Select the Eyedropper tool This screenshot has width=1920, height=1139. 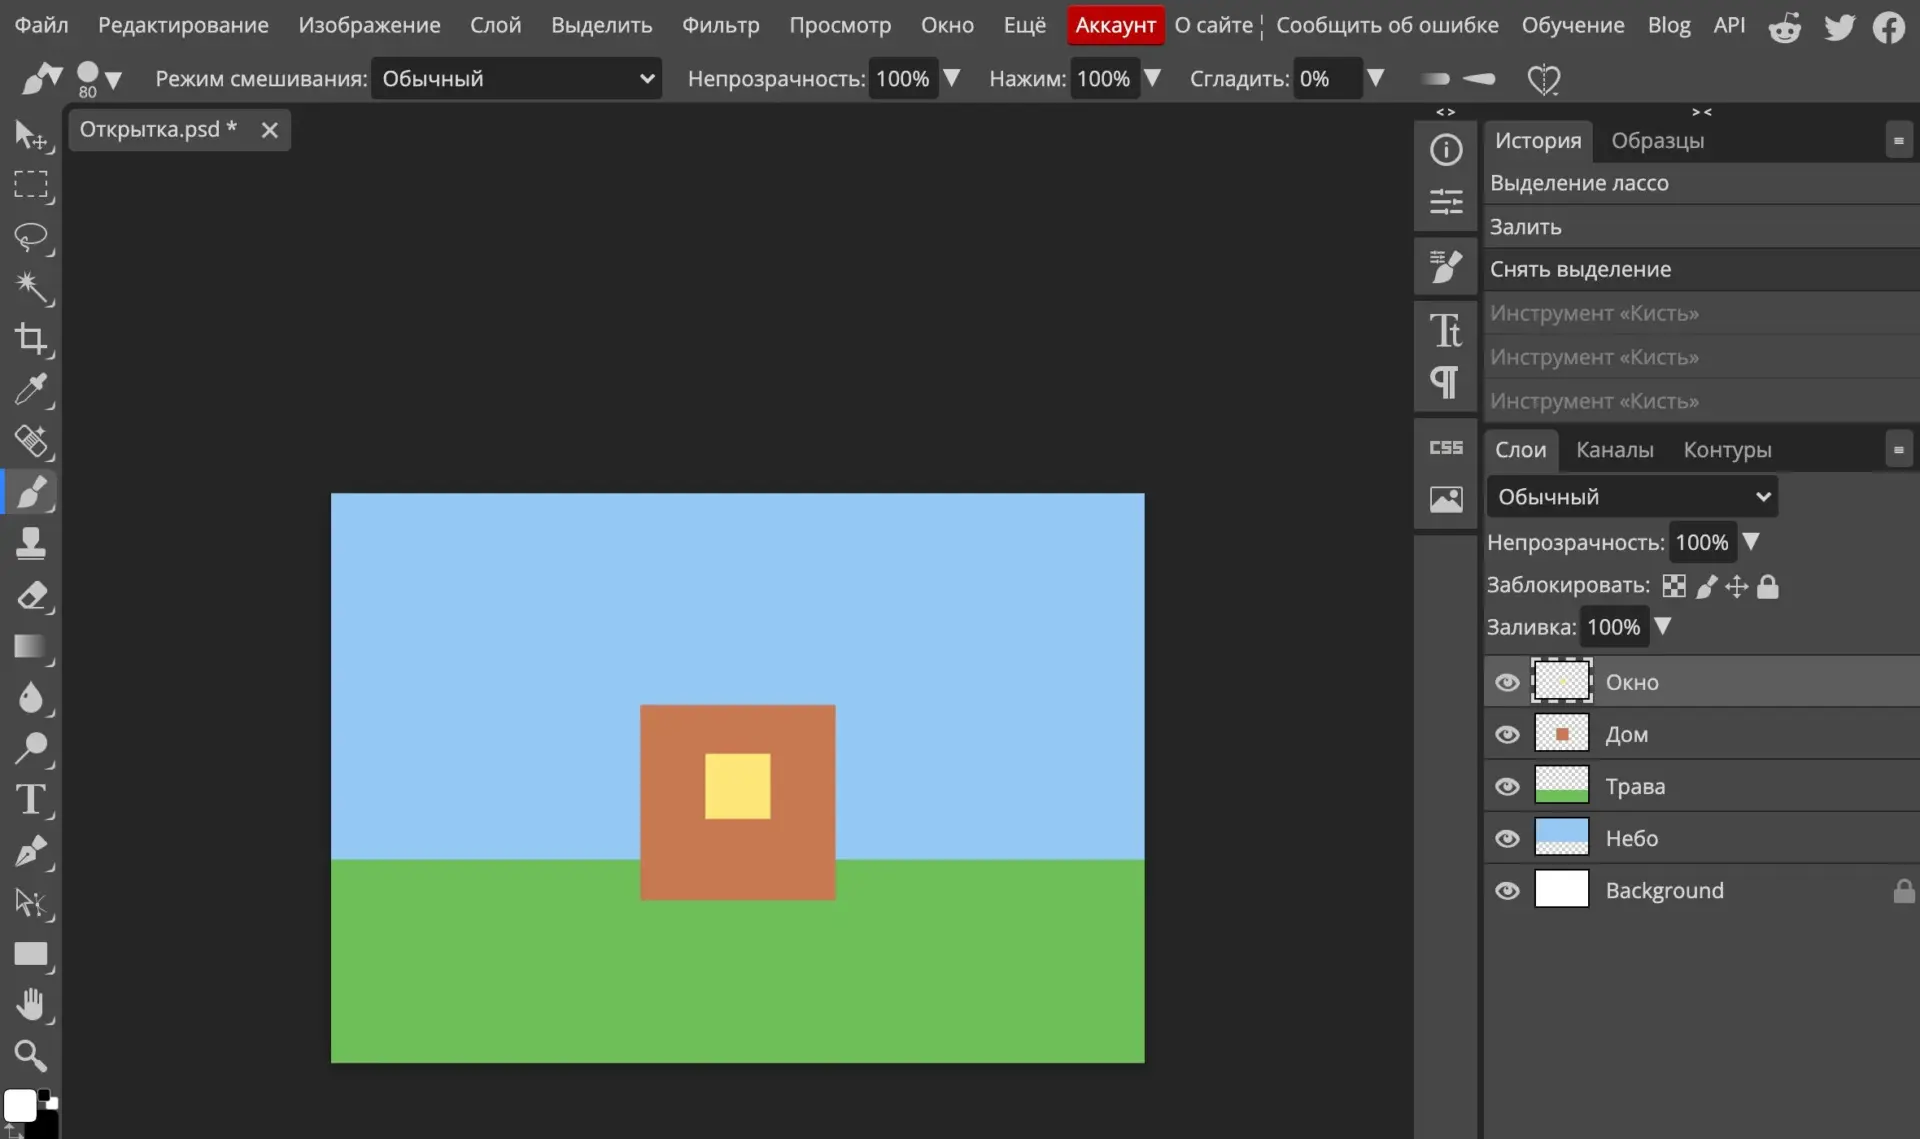pyautogui.click(x=30, y=390)
